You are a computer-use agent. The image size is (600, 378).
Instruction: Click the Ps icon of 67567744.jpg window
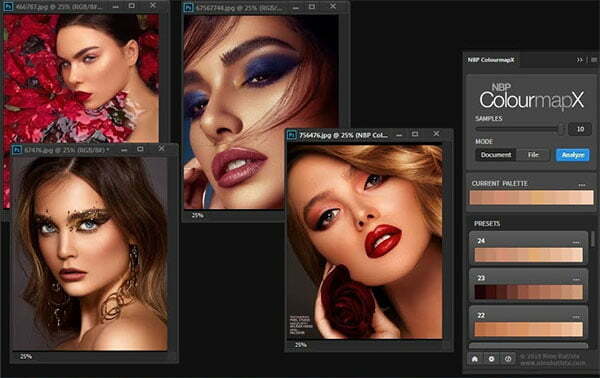(x=188, y=7)
